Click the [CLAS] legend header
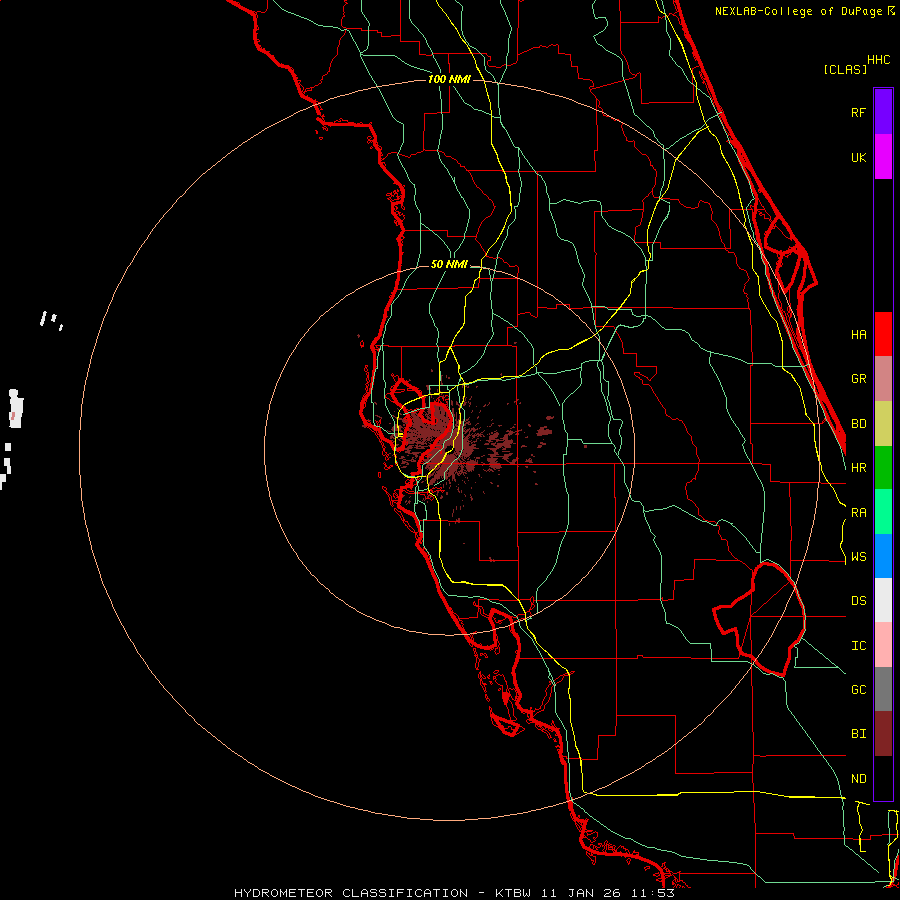This screenshot has width=900, height=900. point(845,70)
